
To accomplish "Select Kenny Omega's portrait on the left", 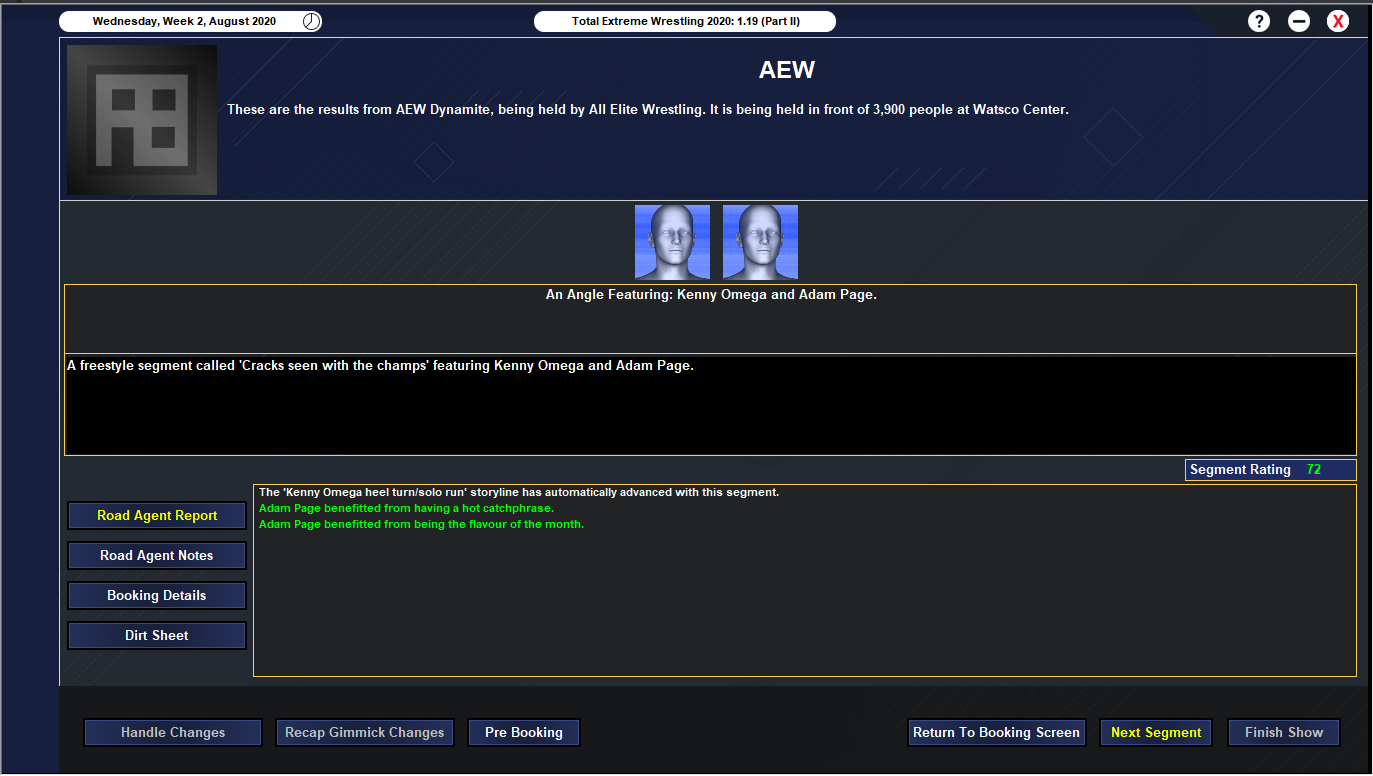I will [672, 242].
